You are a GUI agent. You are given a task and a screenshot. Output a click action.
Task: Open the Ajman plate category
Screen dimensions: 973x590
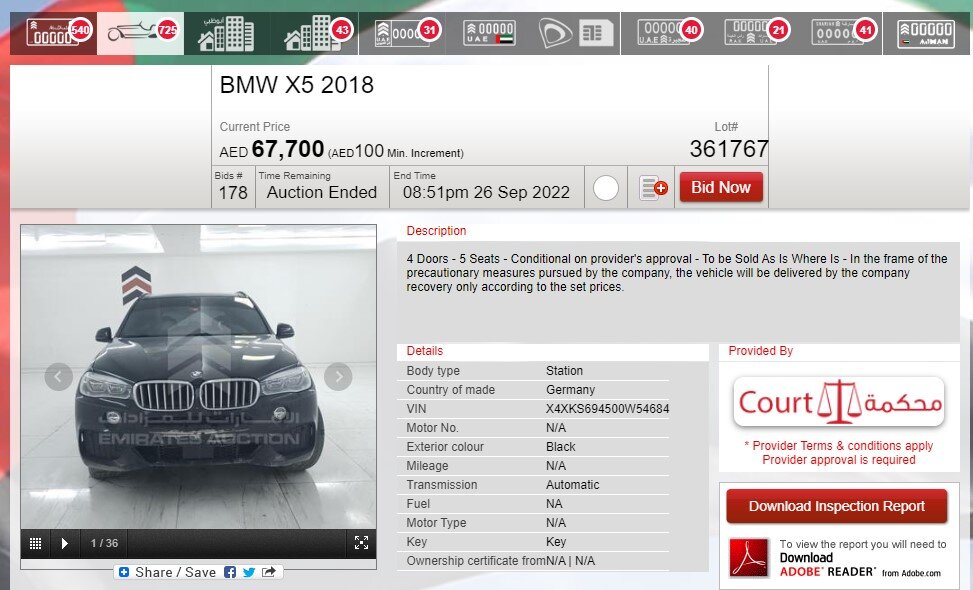tap(926, 33)
